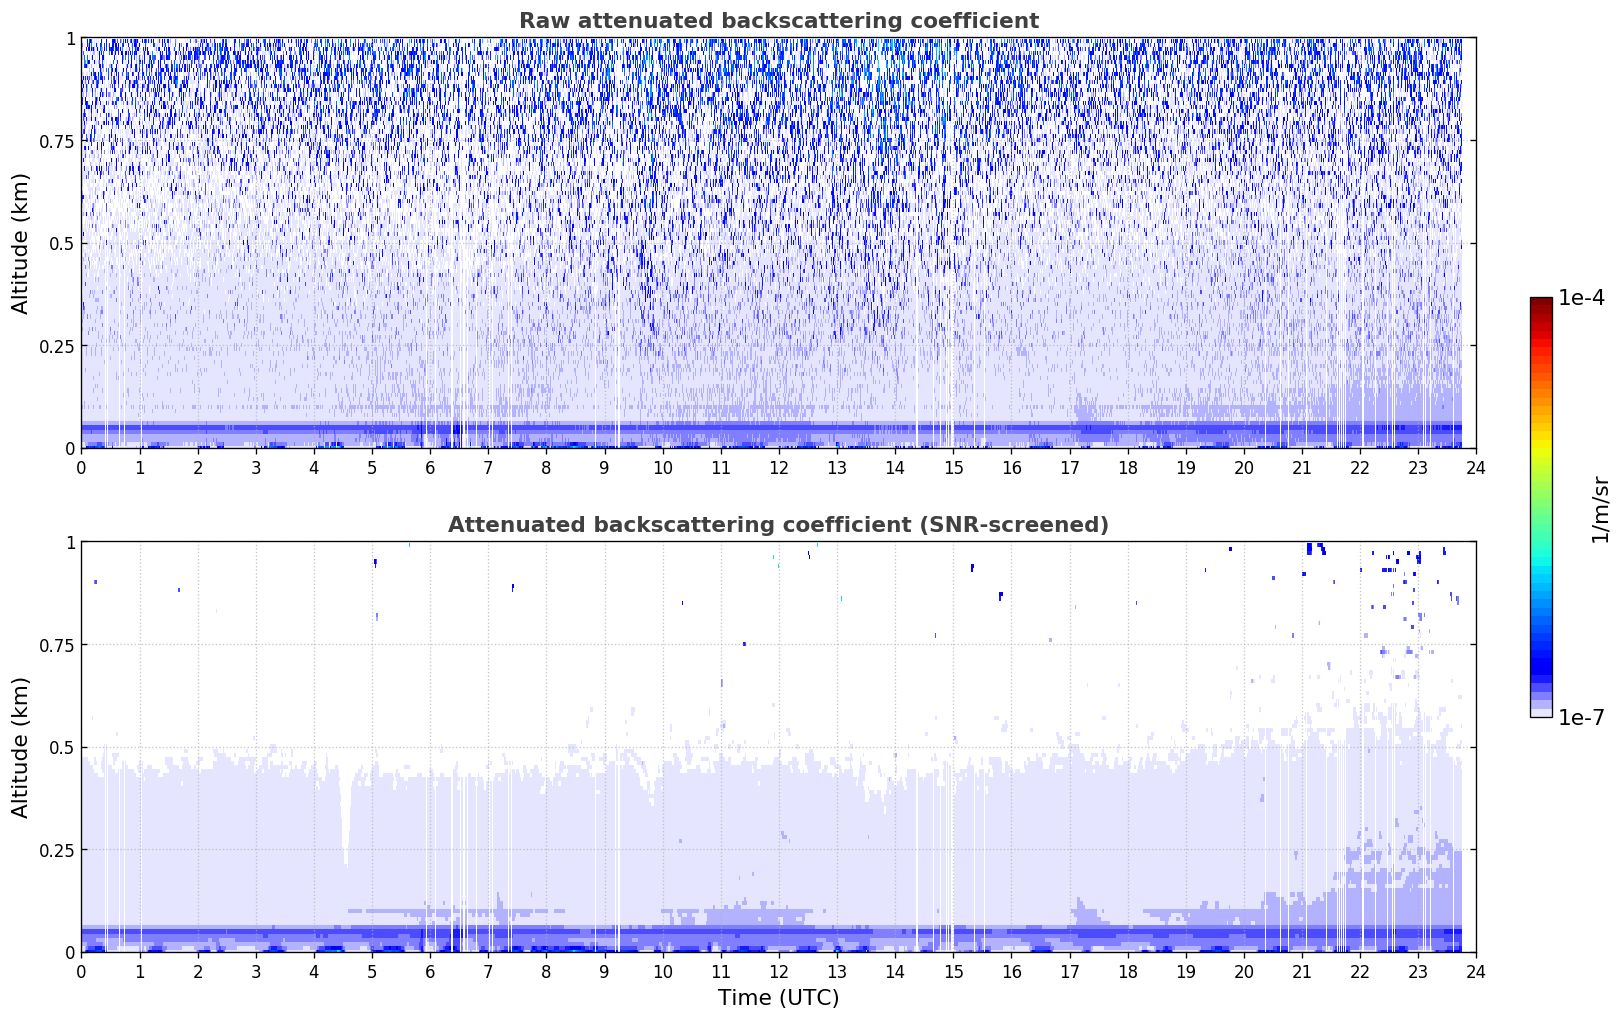Viewport: 1621px width, 1020px height.
Task: Click hour 0 tick on bottom plot
Action: (82, 971)
